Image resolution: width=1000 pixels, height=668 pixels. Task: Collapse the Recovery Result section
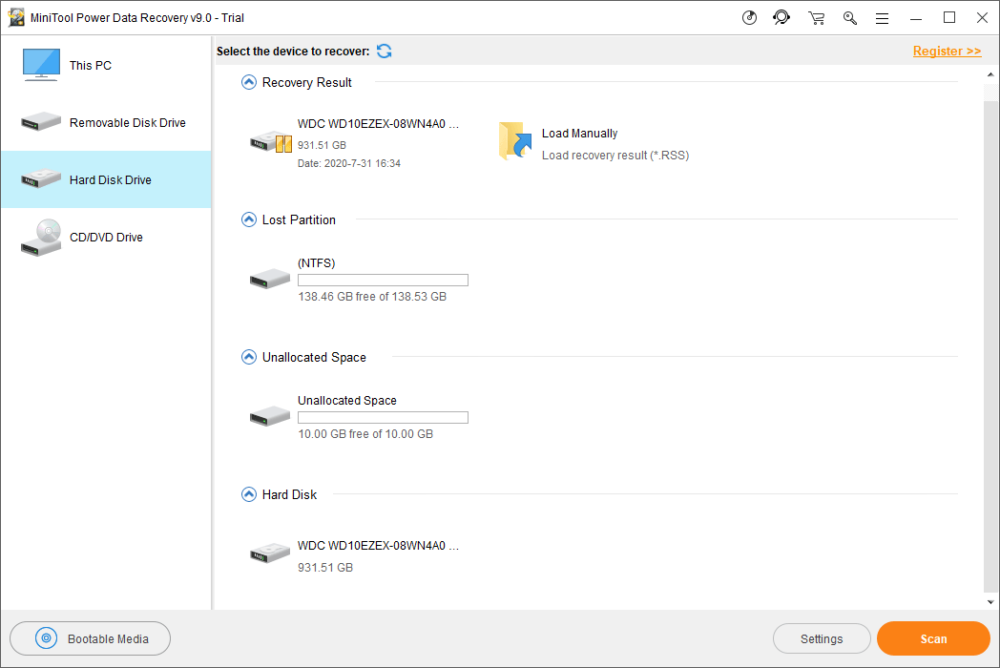(249, 82)
